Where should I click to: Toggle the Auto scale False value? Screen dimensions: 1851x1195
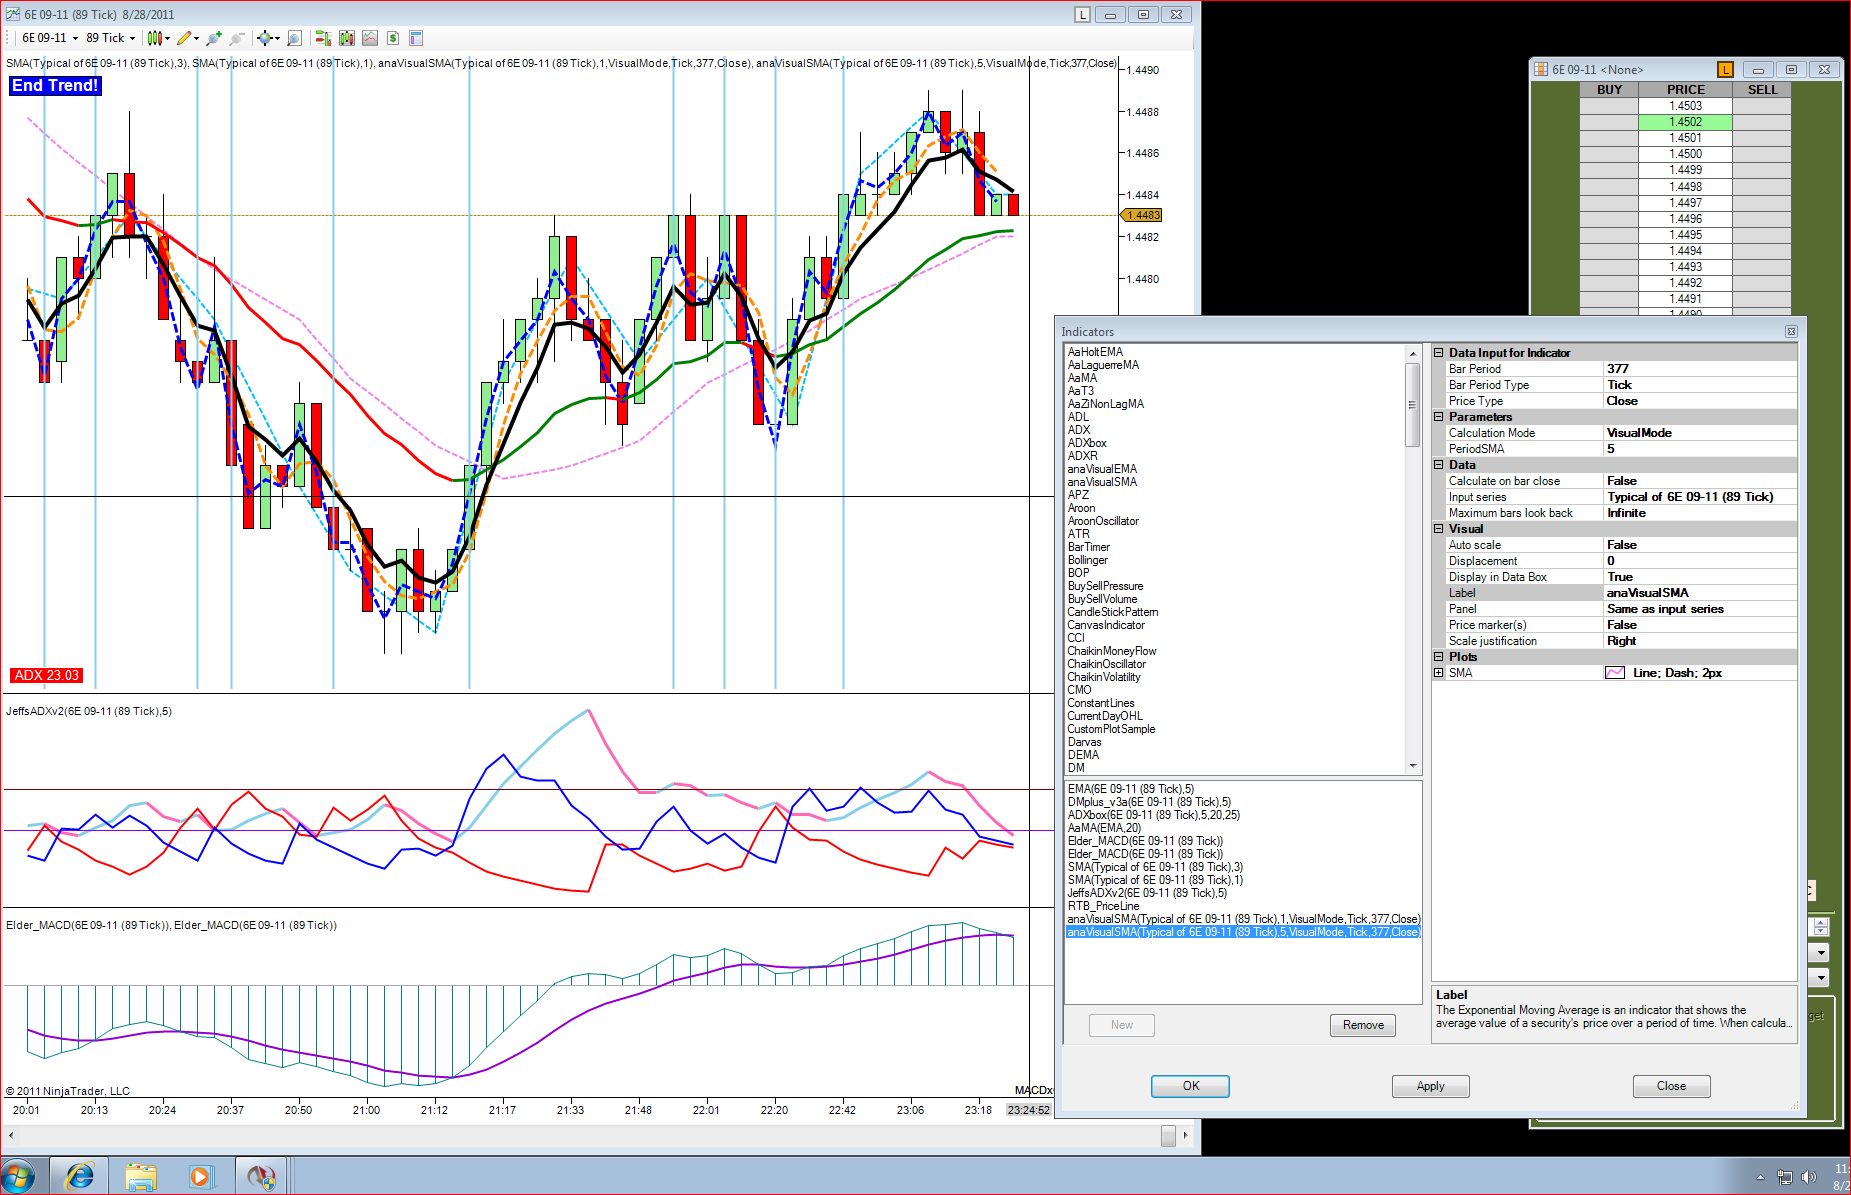tap(1699, 545)
